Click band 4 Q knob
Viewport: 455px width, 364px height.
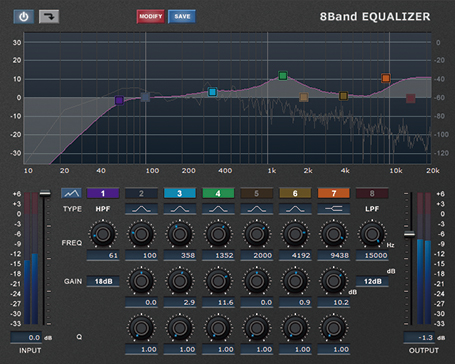(218, 328)
